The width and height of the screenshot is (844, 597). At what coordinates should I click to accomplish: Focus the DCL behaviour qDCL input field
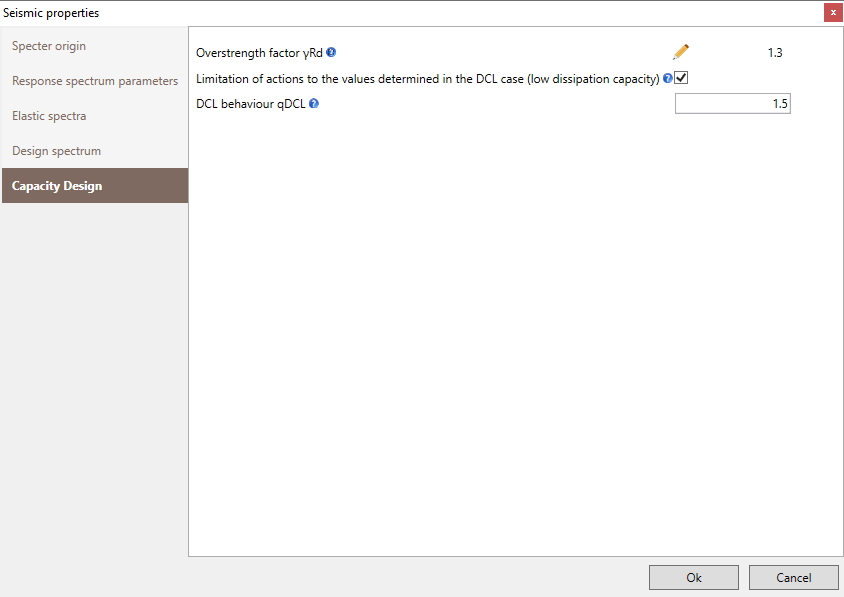click(x=733, y=103)
